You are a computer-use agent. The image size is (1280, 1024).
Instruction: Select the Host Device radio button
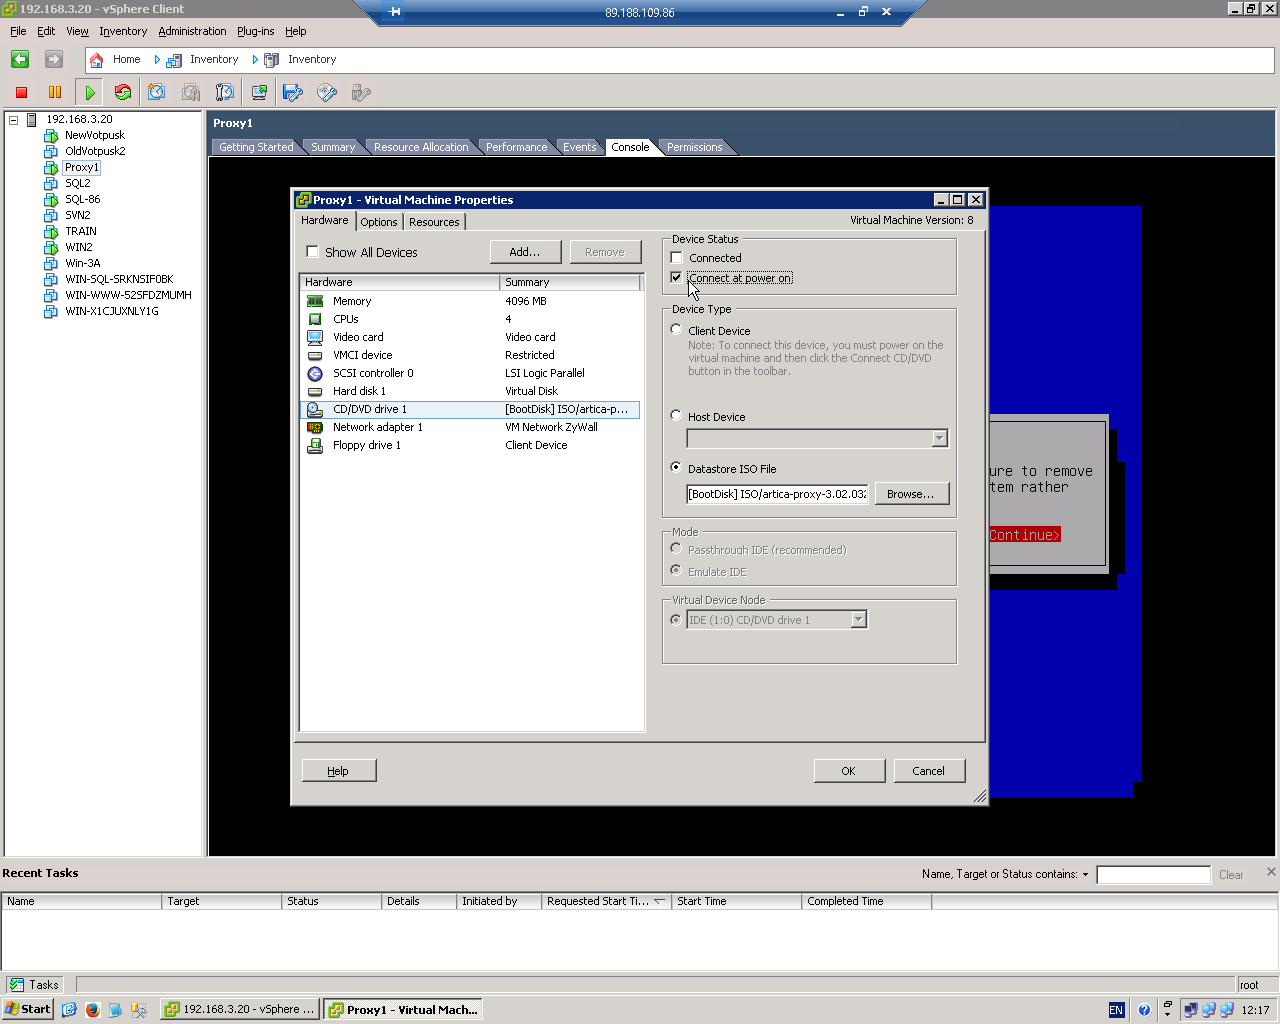(676, 416)
